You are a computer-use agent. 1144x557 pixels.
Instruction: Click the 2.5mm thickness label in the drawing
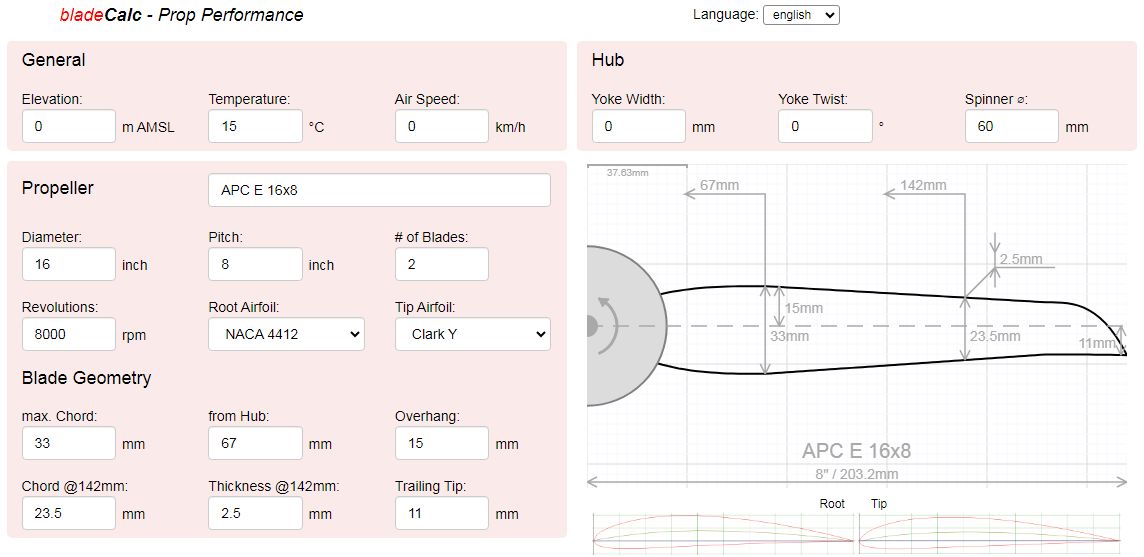[x=1021, y=259]
